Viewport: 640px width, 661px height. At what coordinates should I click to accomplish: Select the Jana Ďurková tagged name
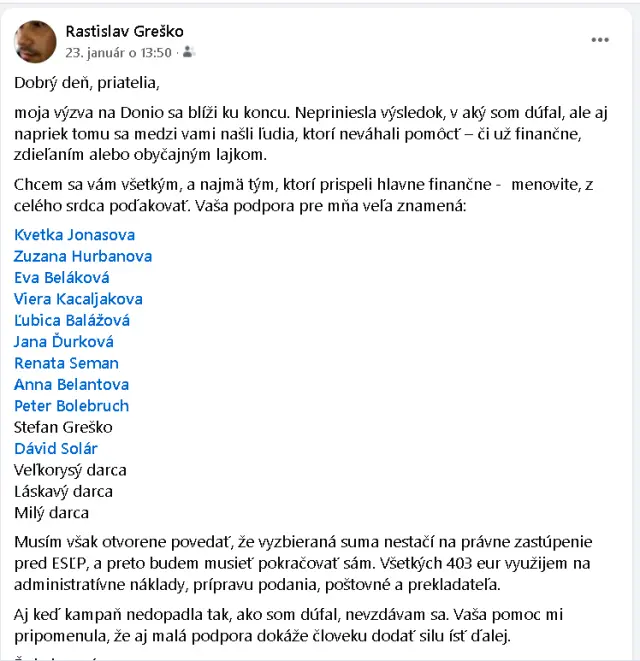(x=64, y=342)
